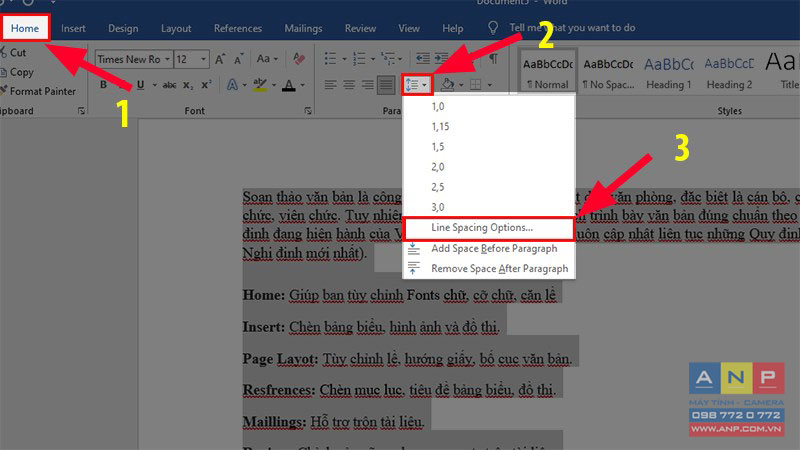Choose Add Space Before Paragraph
This screenshot has height=450, width=800.
[x=489, y=248]
